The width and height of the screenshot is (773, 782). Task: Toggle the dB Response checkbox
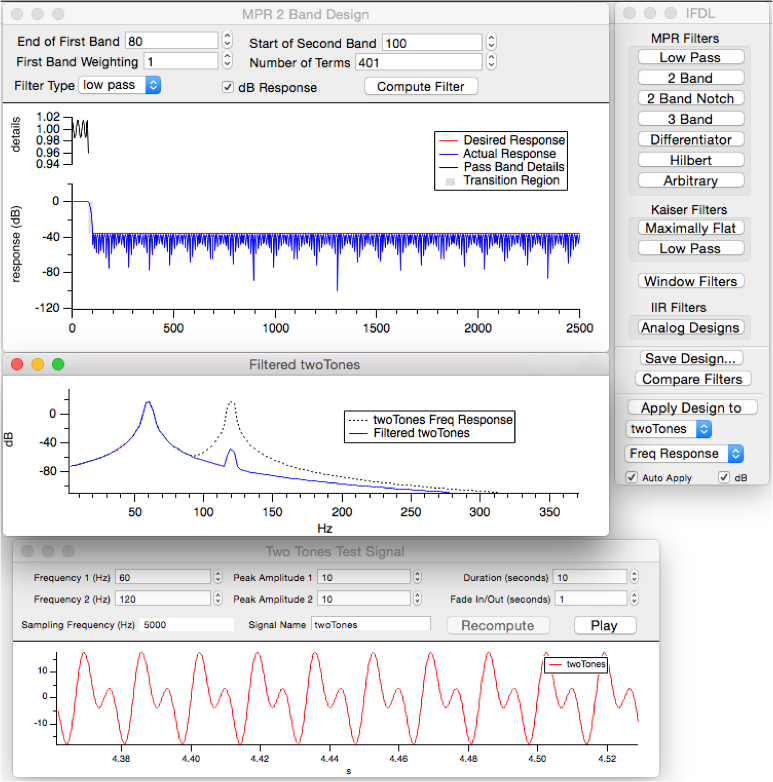(229, 88)
